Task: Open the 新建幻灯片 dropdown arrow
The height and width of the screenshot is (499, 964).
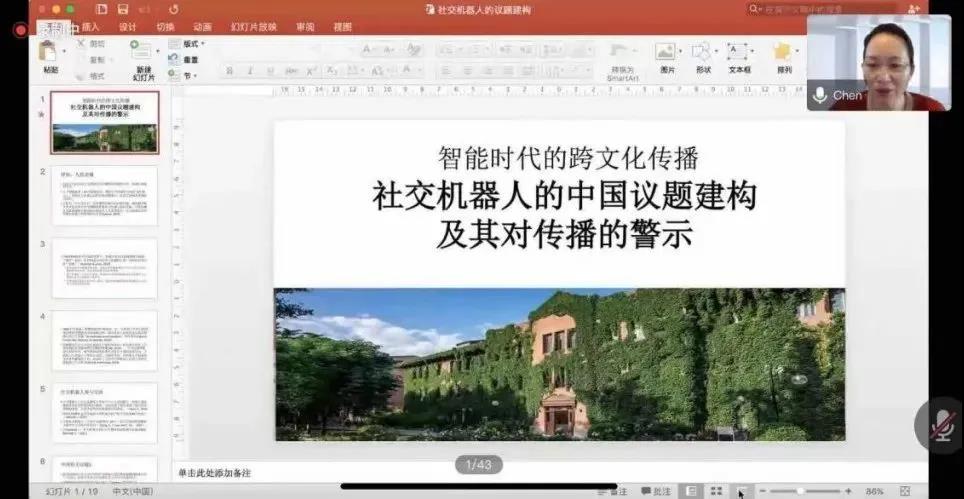Action: [x=158, y=50]
